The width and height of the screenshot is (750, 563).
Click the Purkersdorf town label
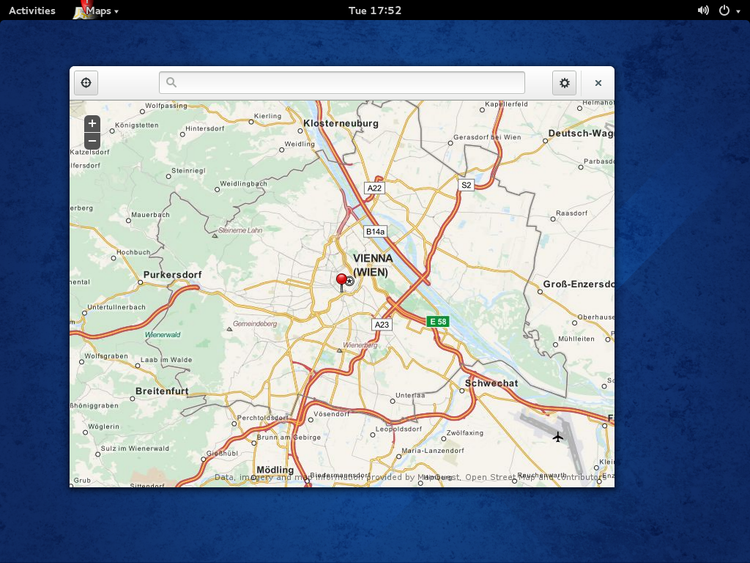coord(172,274)
